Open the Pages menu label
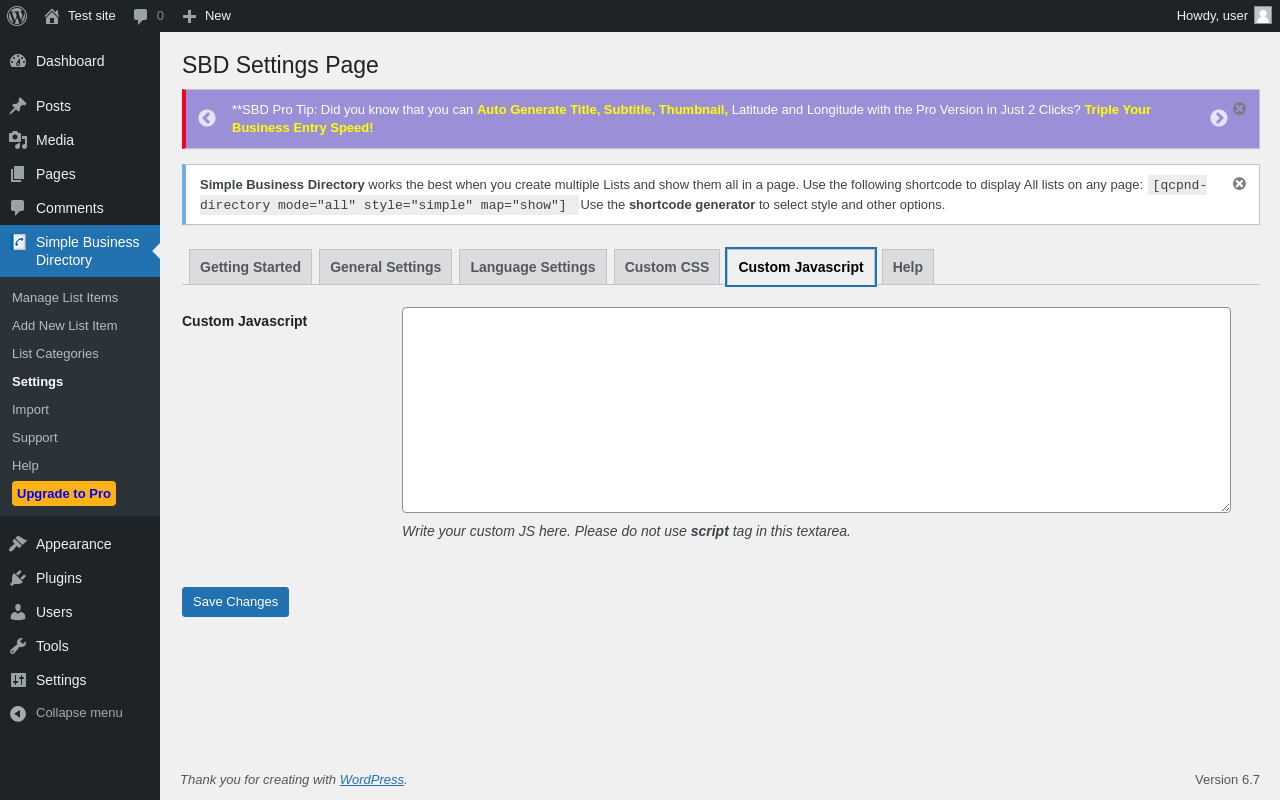 56,174
